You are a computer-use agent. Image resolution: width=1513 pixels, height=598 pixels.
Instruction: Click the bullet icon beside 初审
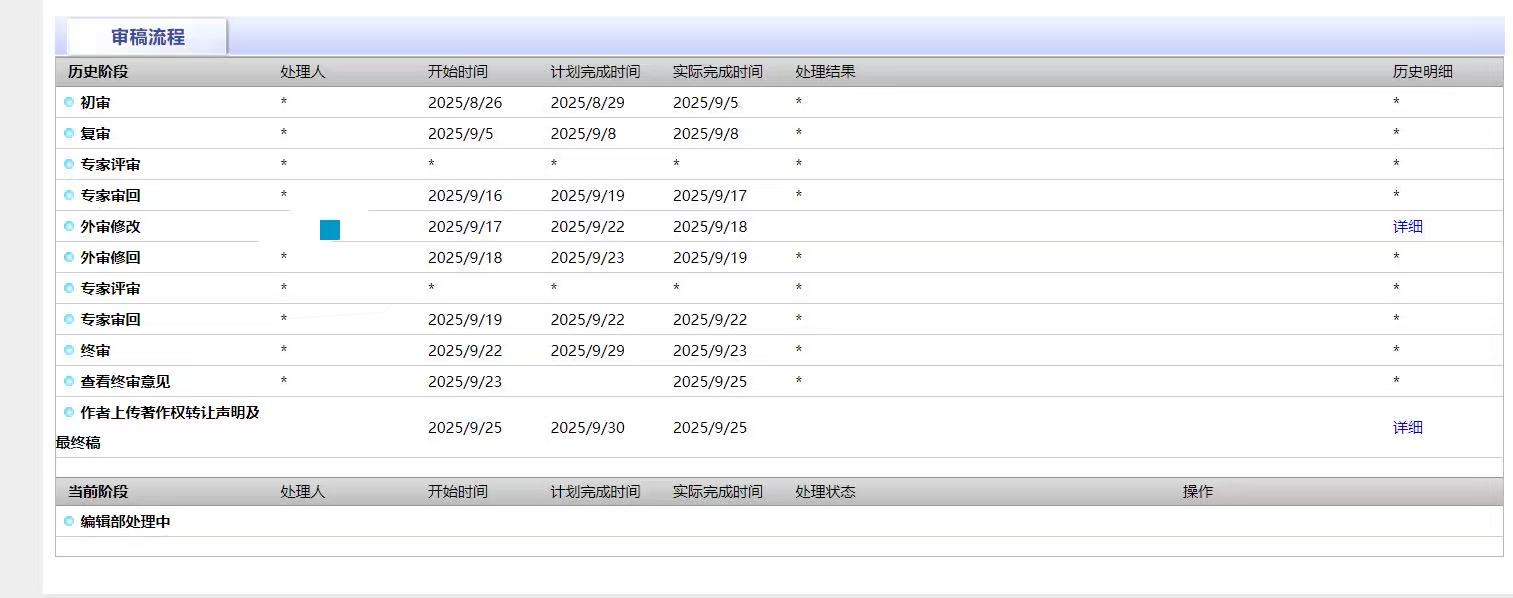pyautogui.click(x=69, y=102)
